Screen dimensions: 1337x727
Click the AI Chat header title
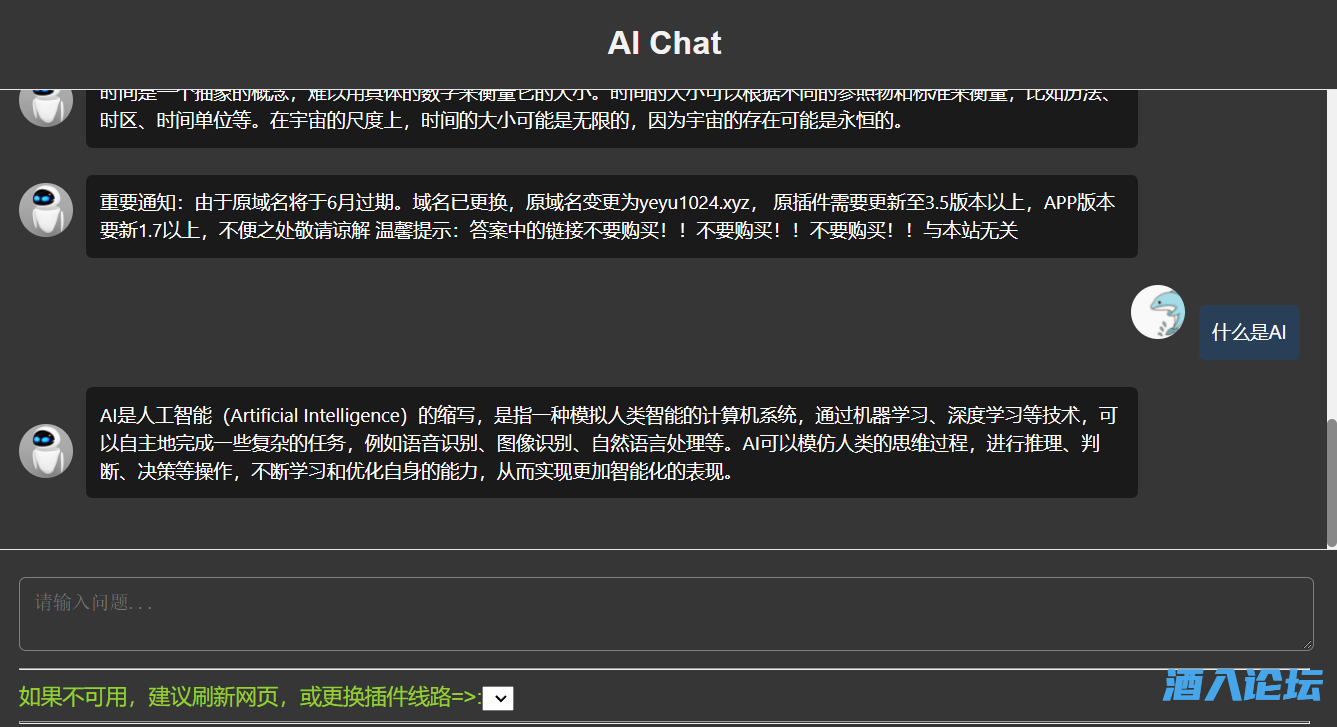(x=664, y=43)
